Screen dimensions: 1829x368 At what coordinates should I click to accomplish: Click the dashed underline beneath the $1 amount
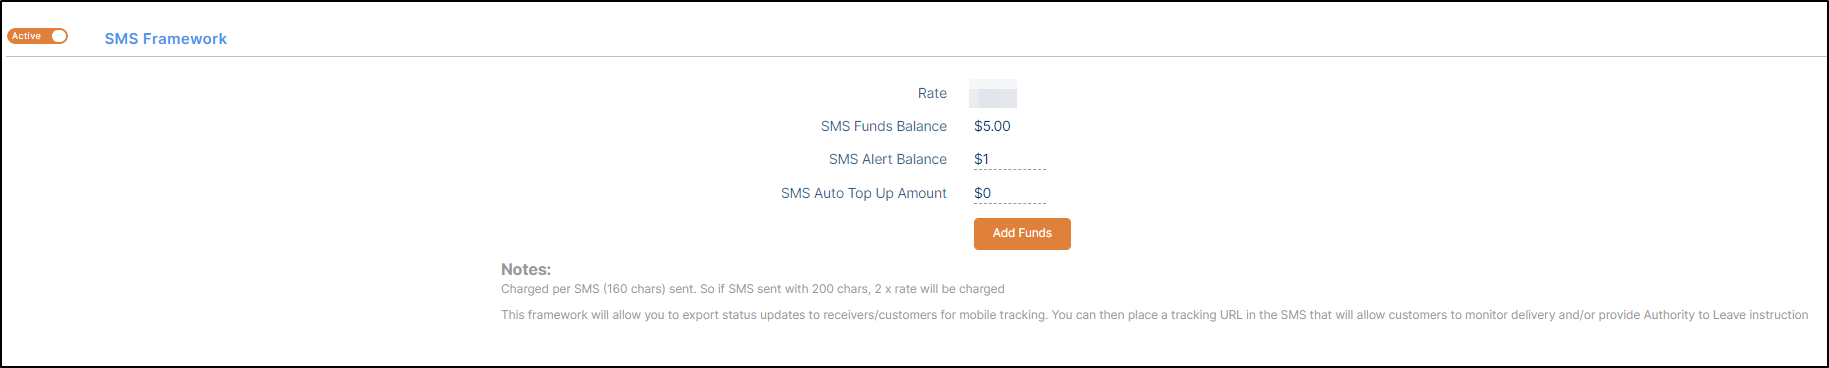(1010, 169)
